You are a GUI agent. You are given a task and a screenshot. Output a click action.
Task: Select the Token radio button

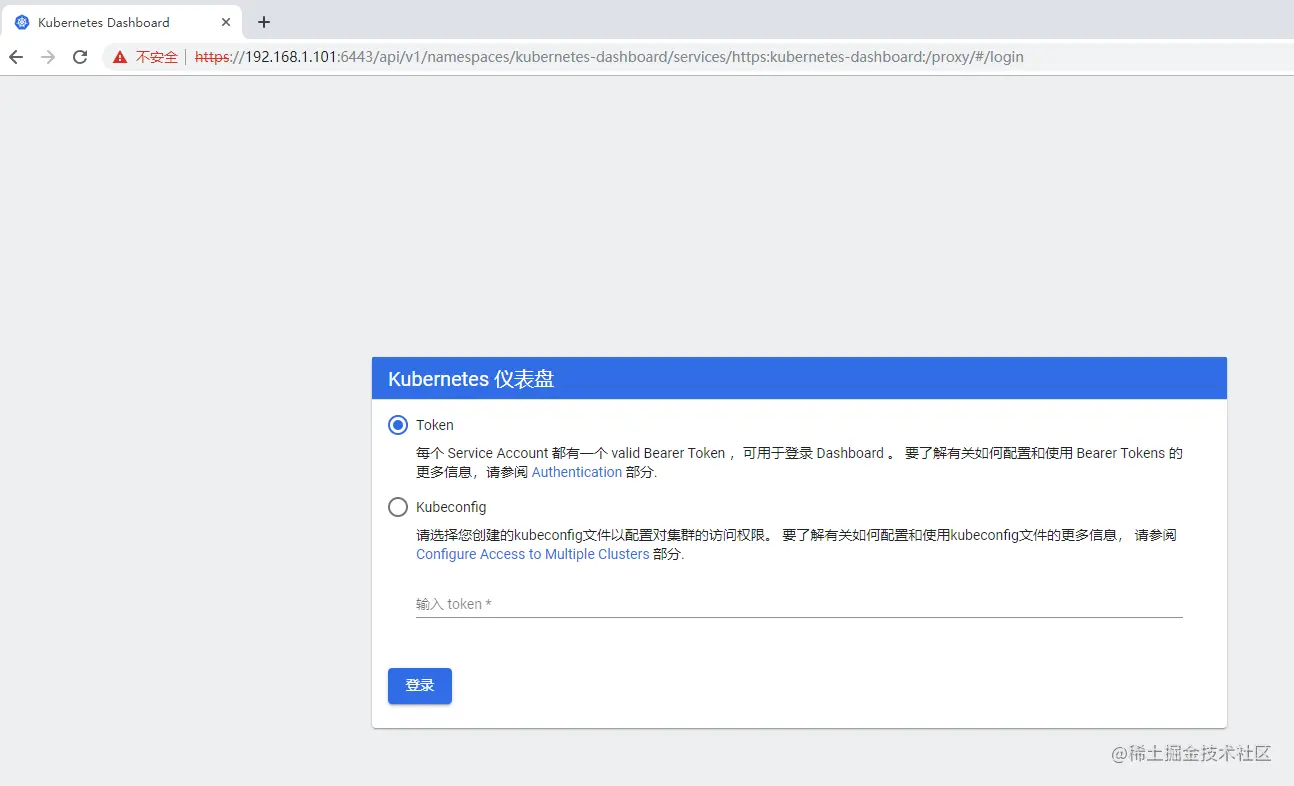coord(398,425)
